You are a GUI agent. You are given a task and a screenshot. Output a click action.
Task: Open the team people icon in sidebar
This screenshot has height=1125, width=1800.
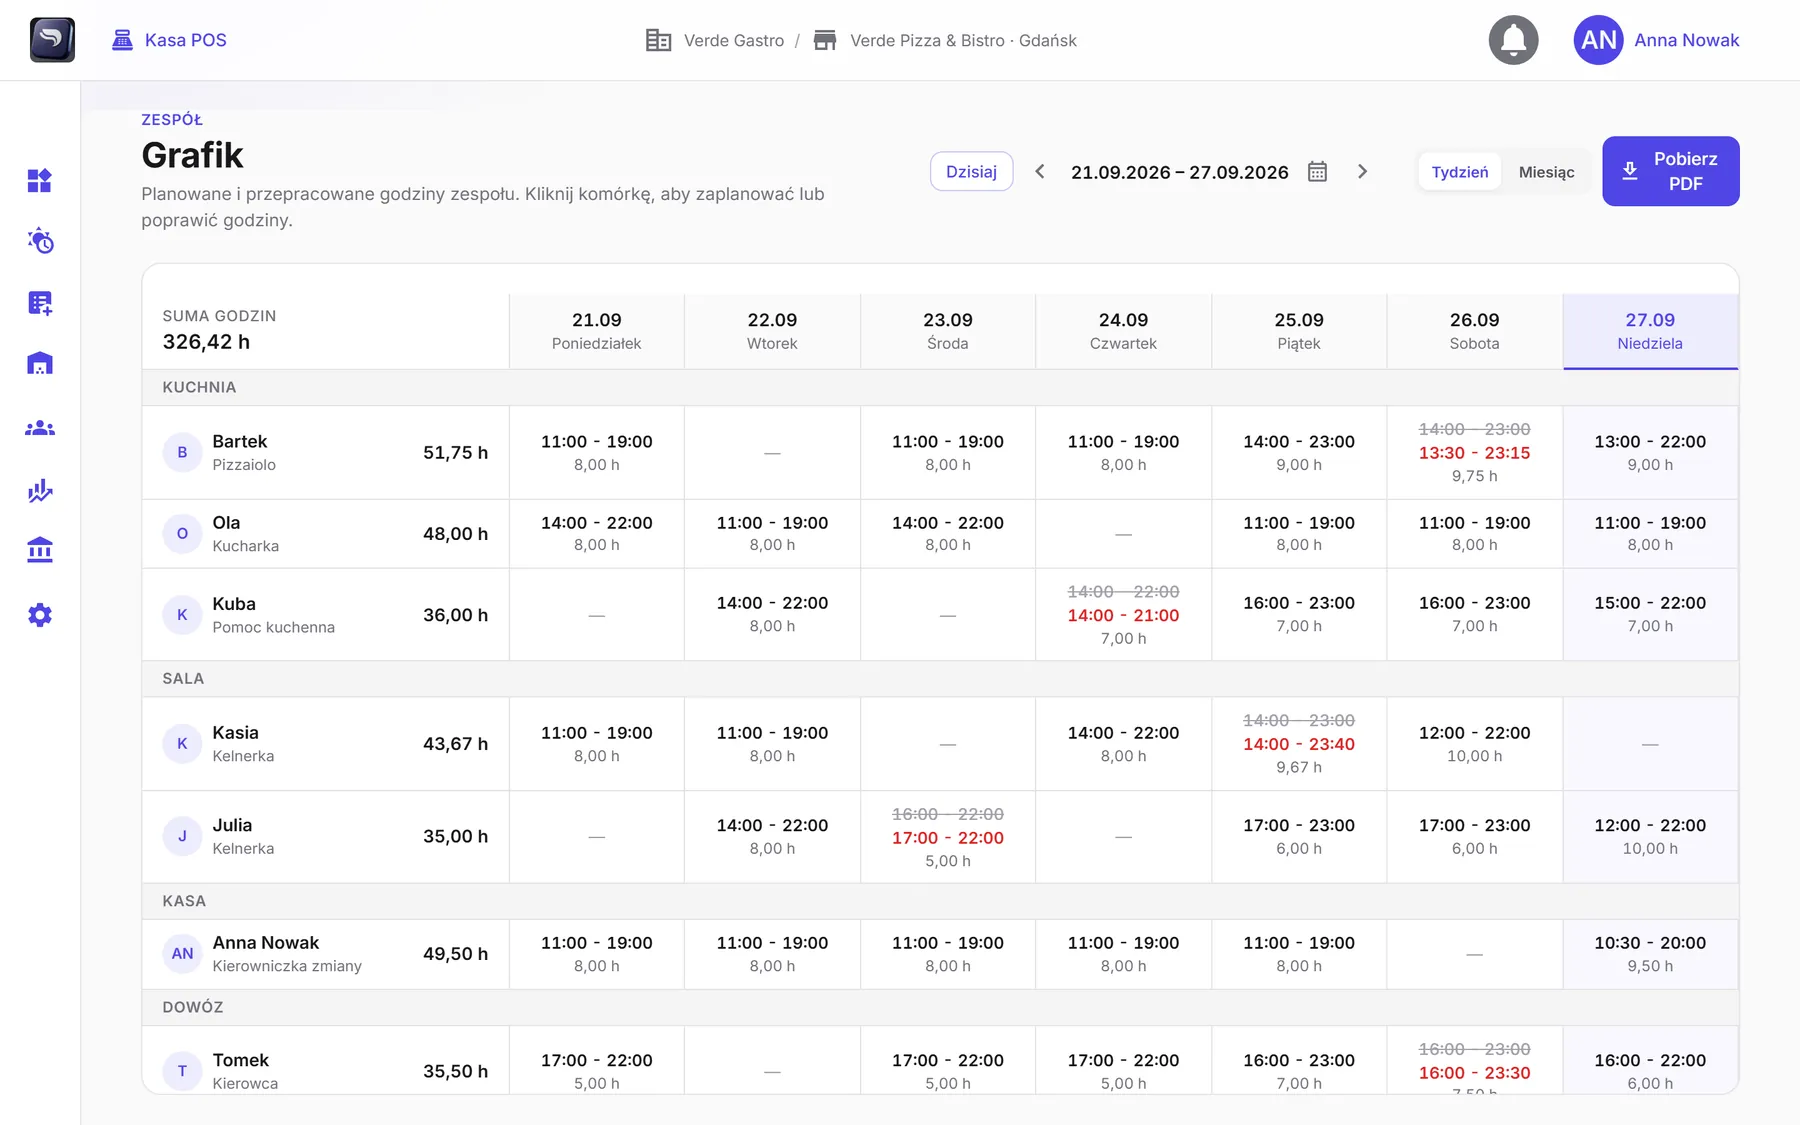coord(40,428)
